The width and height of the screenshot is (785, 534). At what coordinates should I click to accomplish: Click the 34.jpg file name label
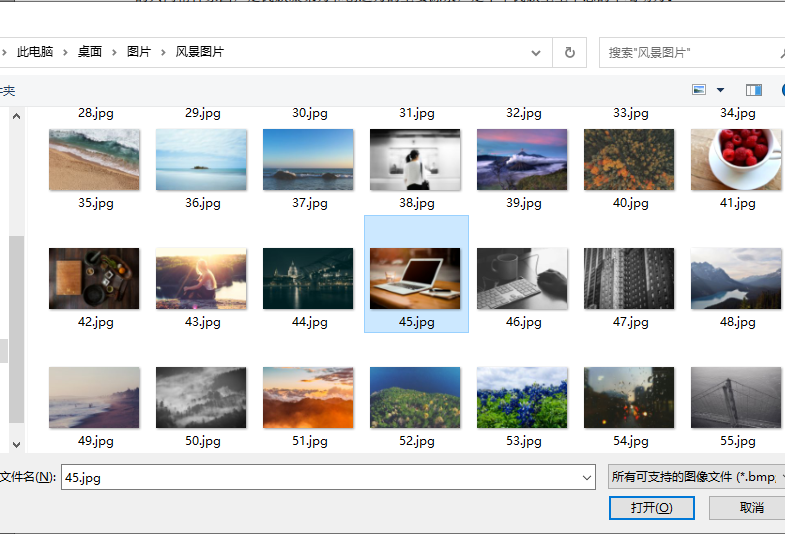(738, 113)
